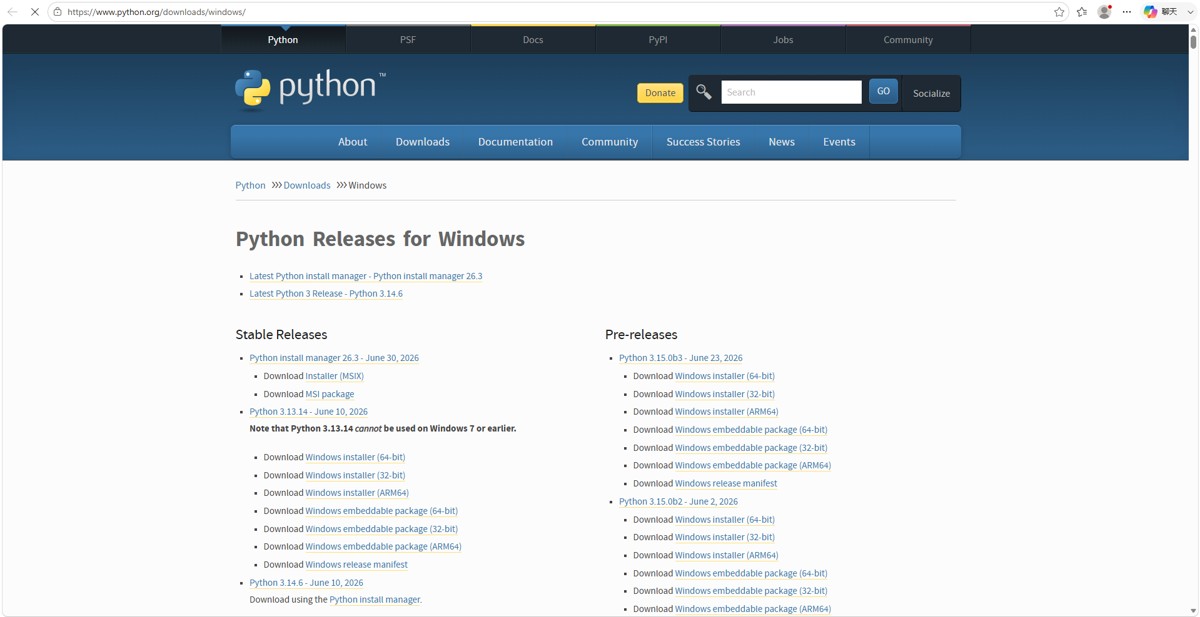Open the Documentation navigation menu

515,142
